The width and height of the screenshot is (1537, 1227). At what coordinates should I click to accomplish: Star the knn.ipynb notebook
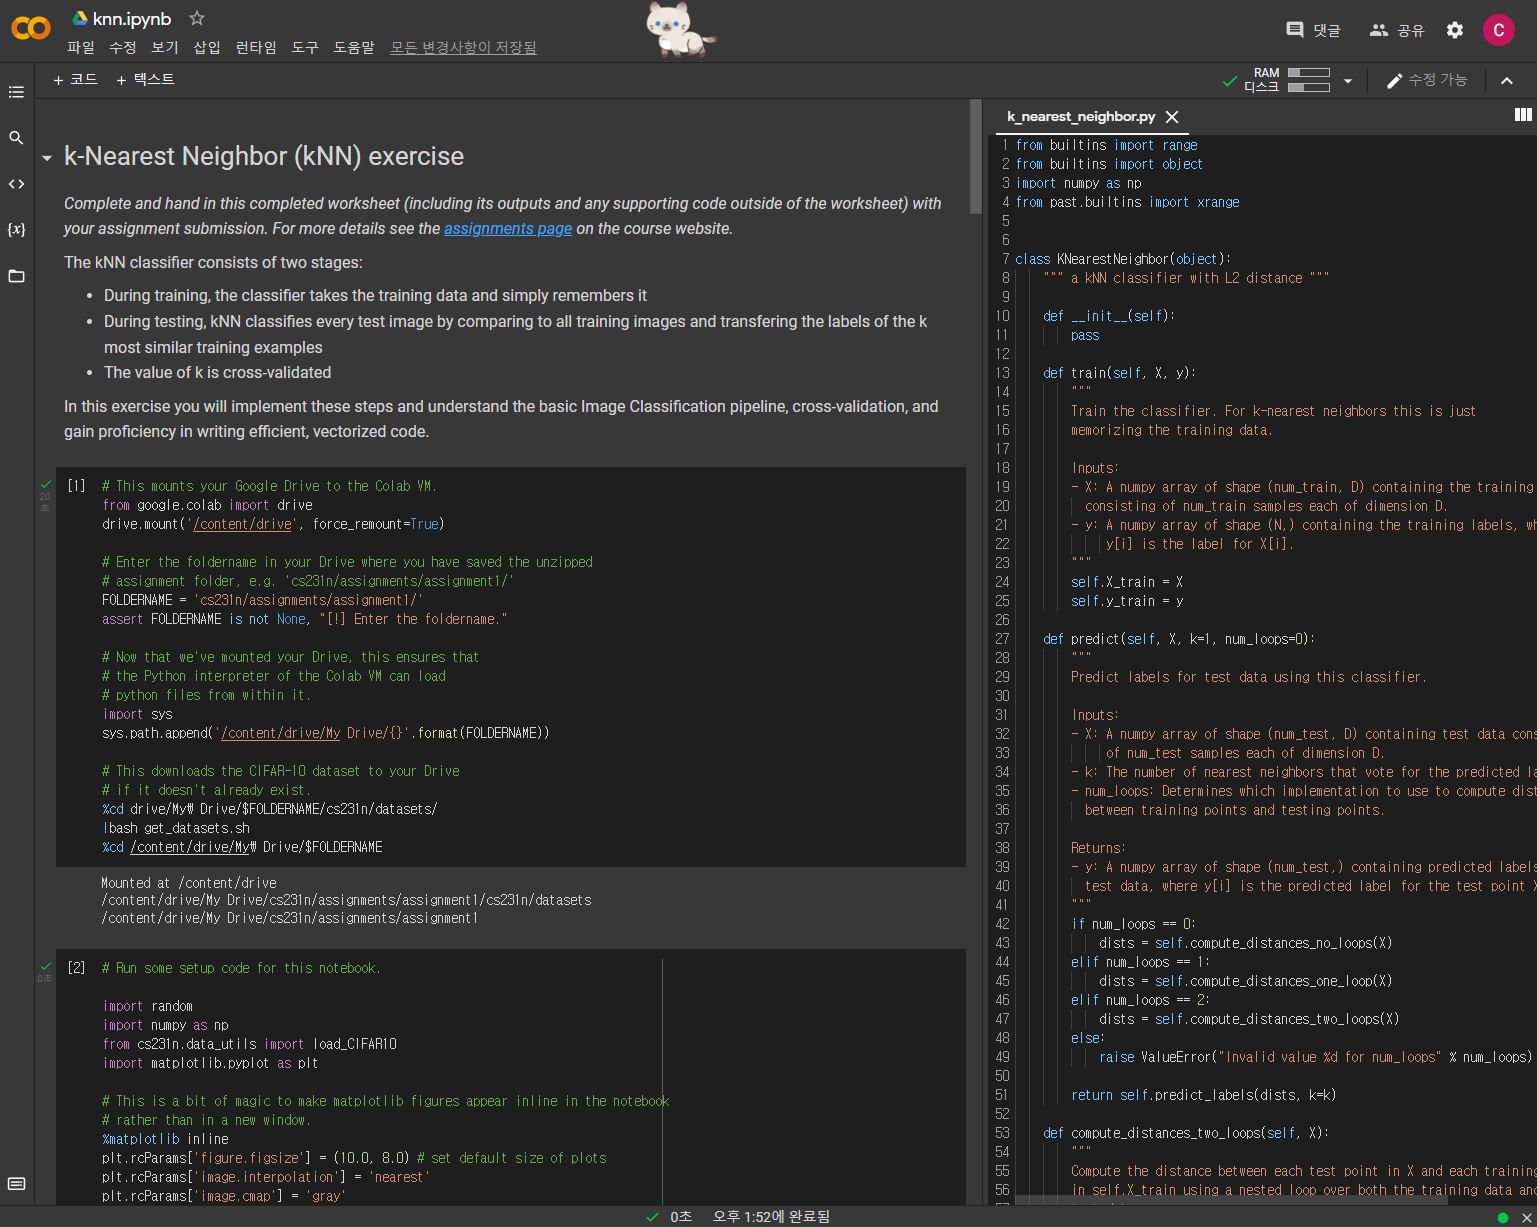click(197, 18)
